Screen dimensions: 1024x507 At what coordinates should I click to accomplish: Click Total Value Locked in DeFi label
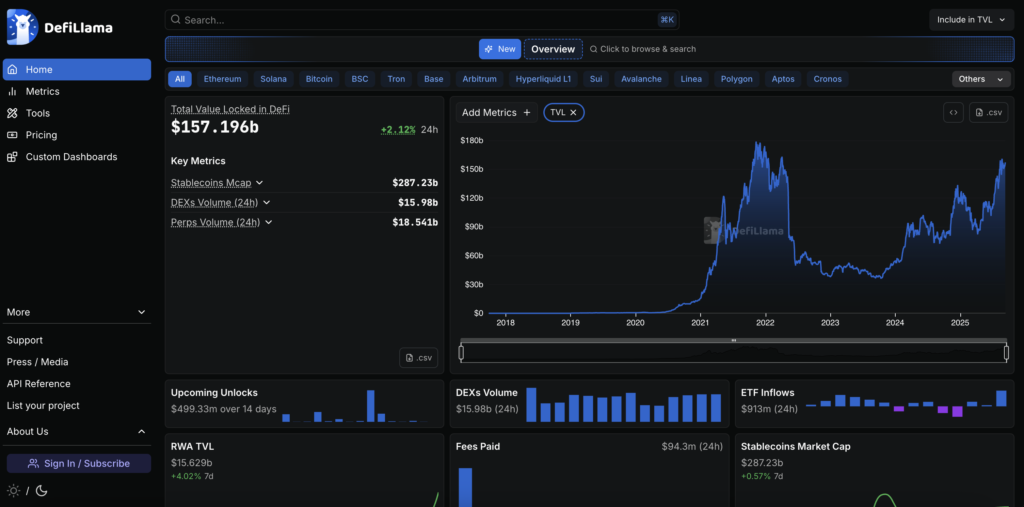pos(230,109)
